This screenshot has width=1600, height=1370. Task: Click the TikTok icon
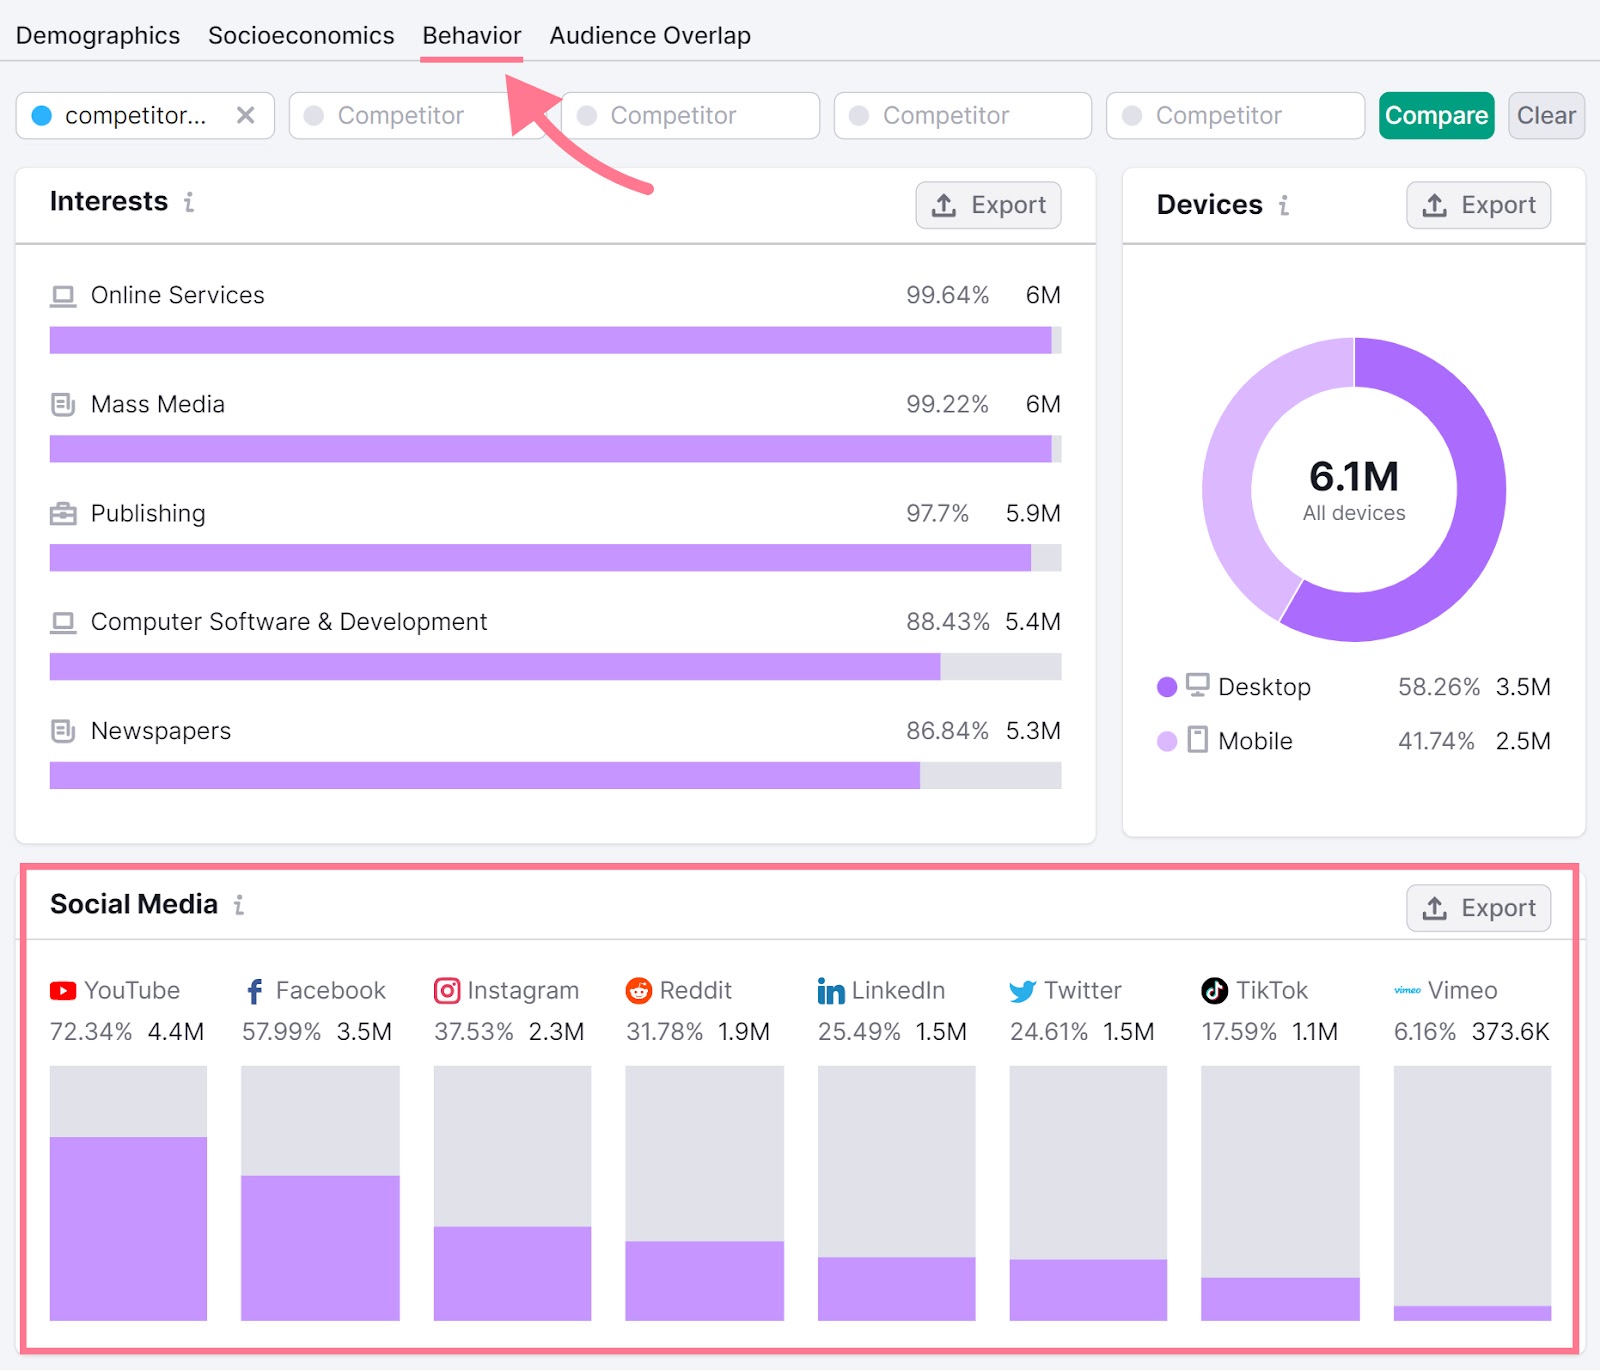(x=1213, y=991)
